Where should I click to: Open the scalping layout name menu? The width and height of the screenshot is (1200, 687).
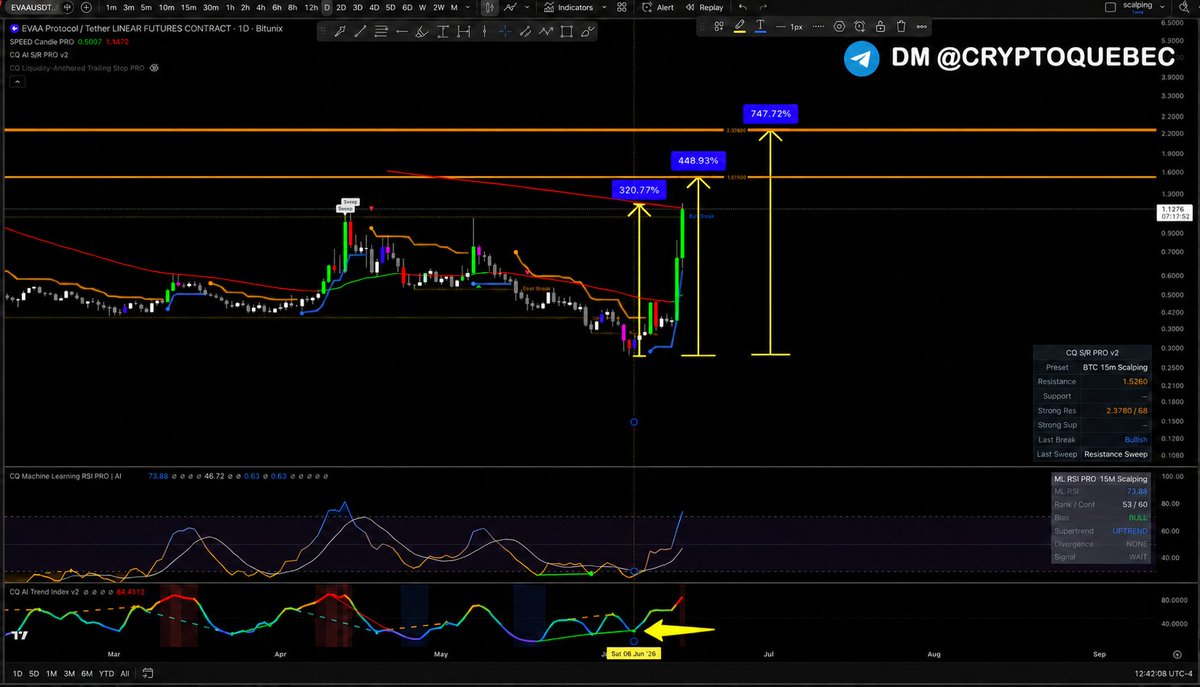1137,7
